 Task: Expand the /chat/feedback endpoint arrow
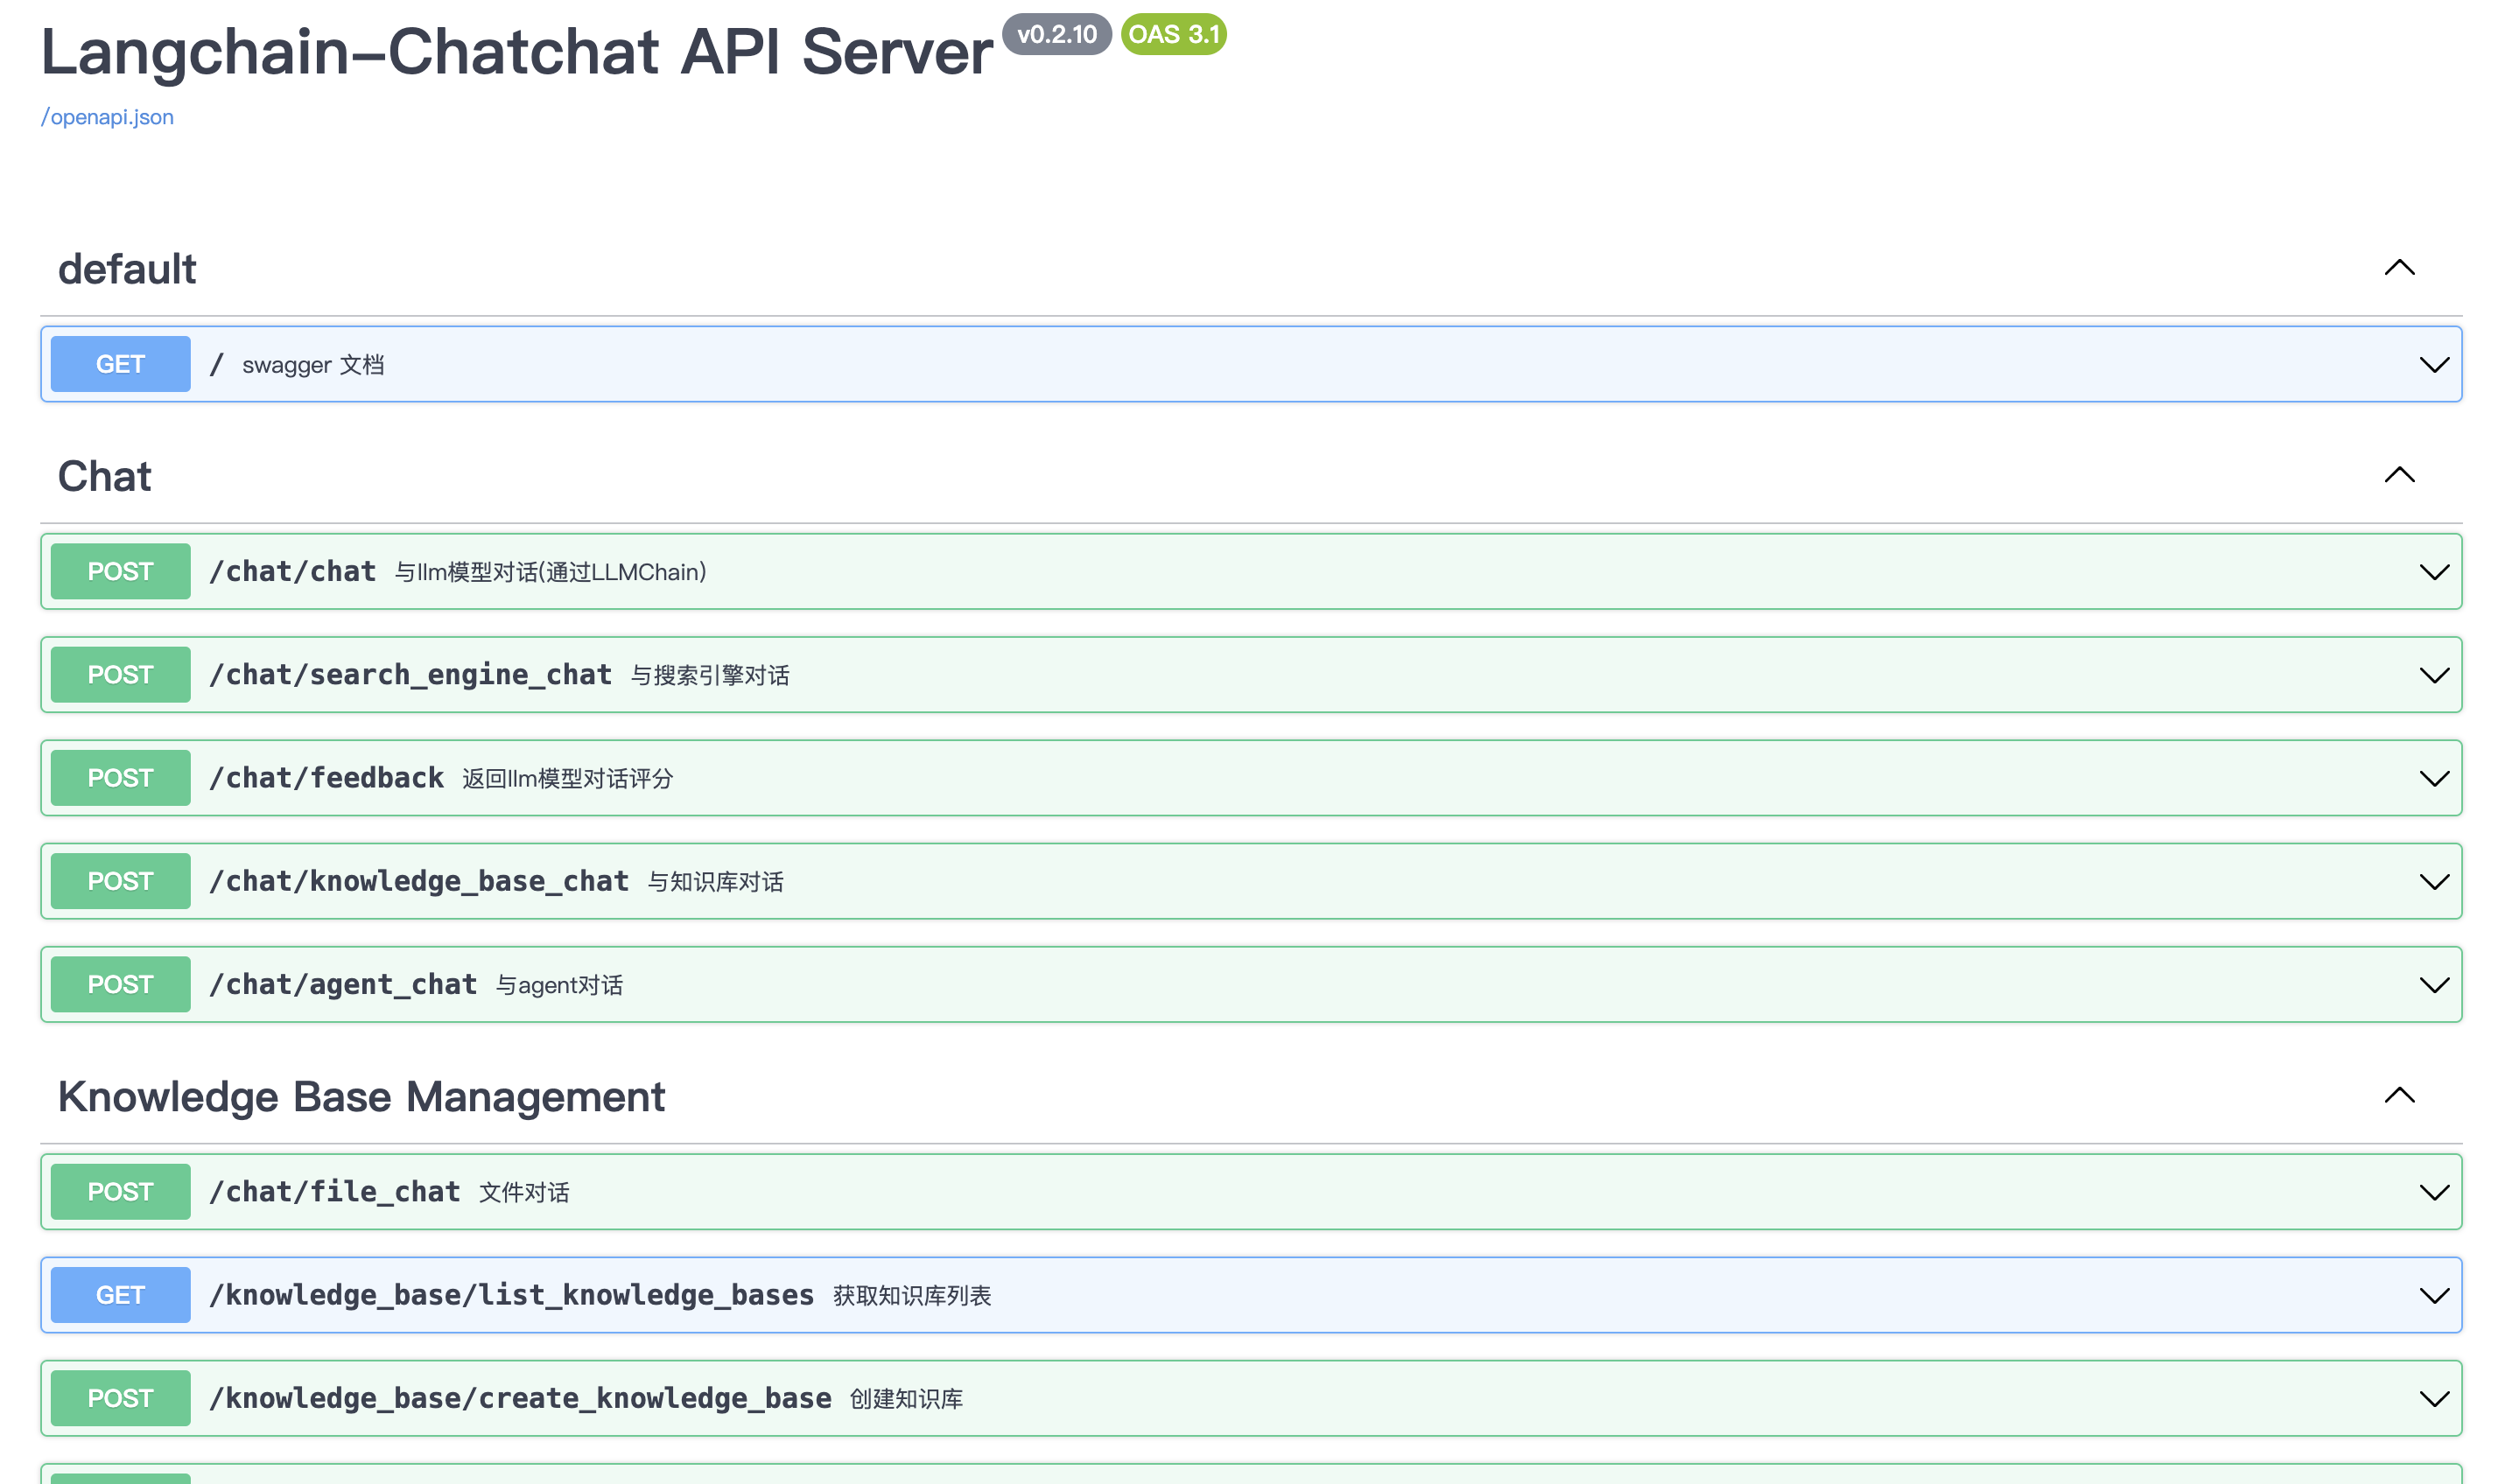[2433, 778]
